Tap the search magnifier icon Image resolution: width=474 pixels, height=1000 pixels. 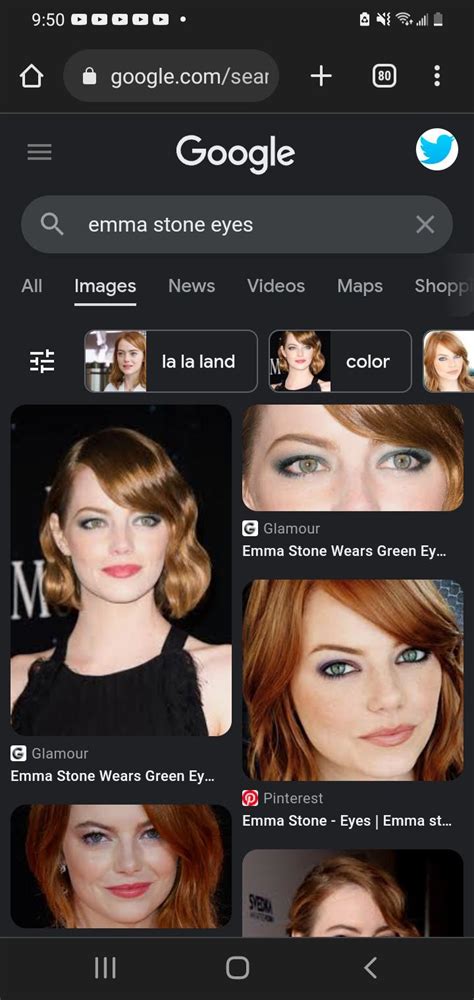51,224
